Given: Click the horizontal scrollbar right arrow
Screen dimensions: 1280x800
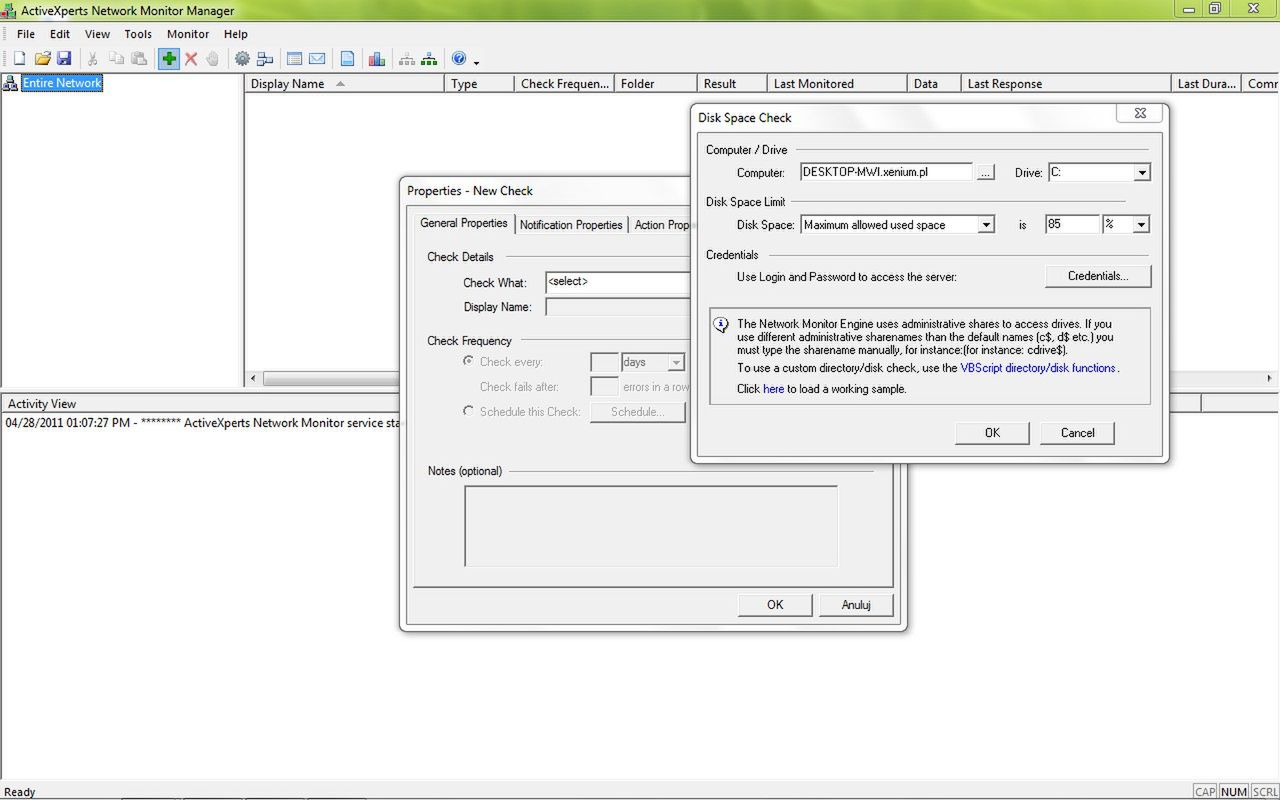Looking at the screenshot, I should coord(1270,379).
